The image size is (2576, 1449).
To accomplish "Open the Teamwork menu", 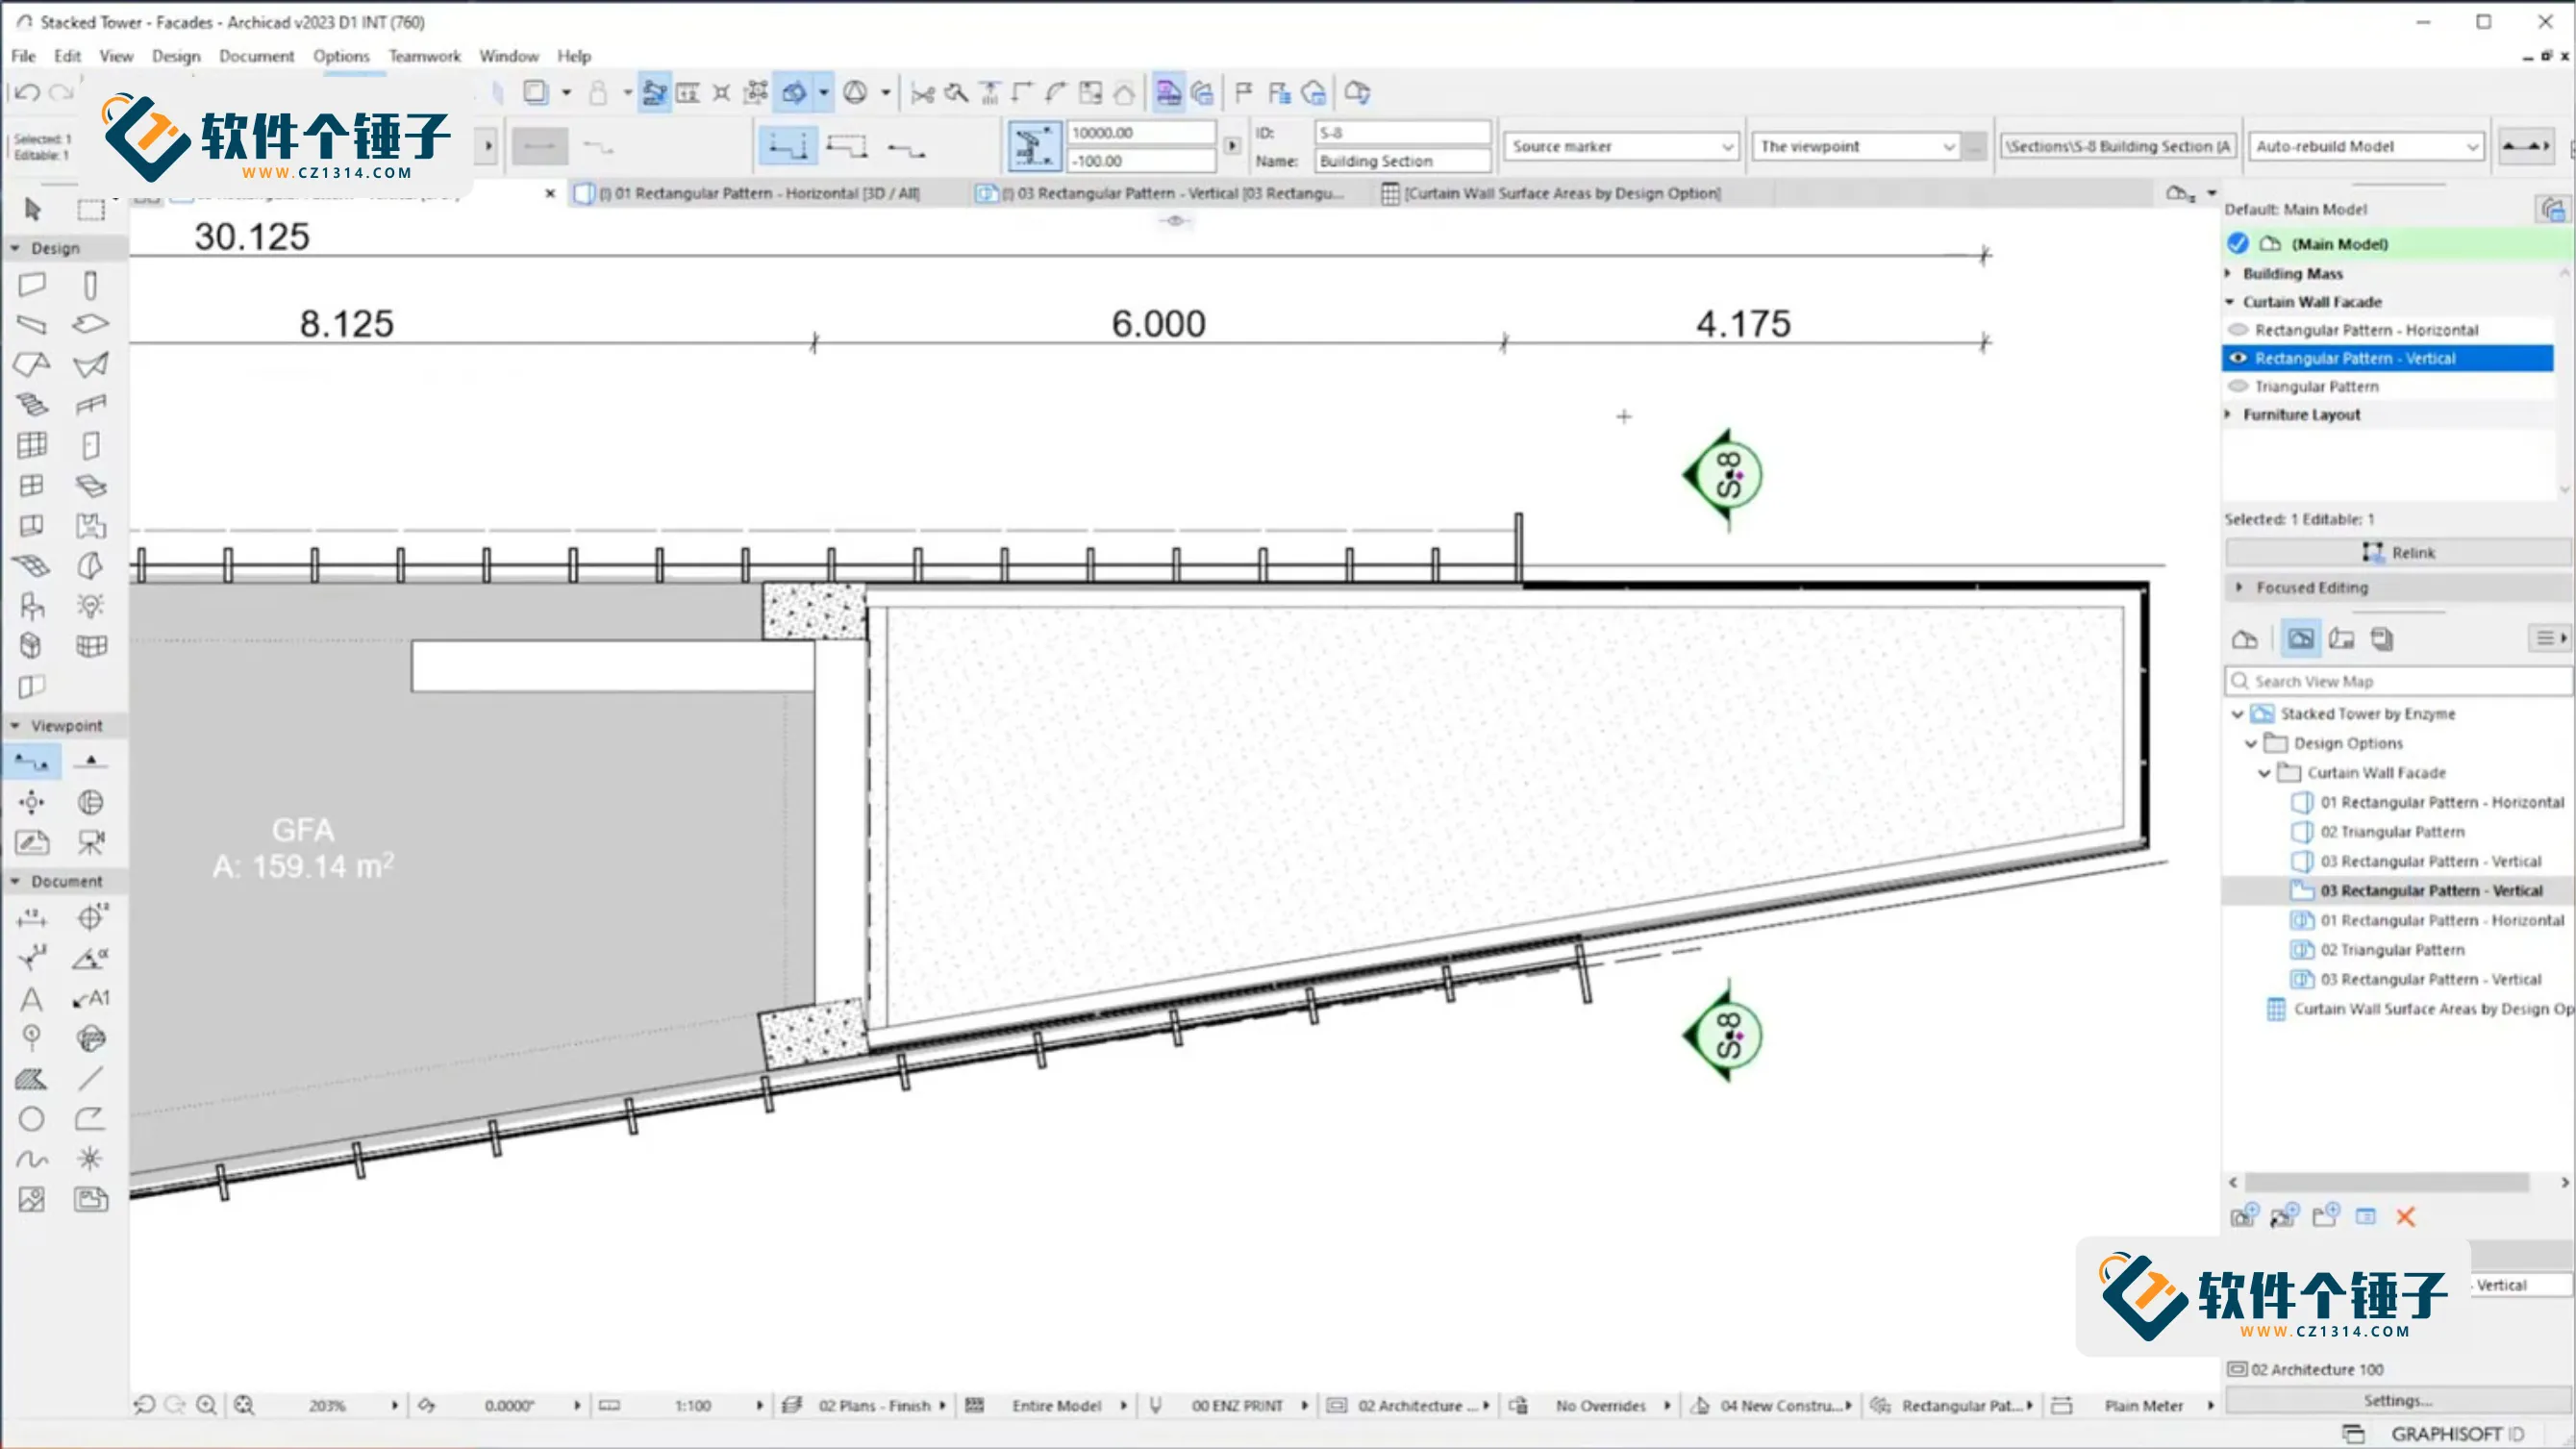I will tap(425, 56).
